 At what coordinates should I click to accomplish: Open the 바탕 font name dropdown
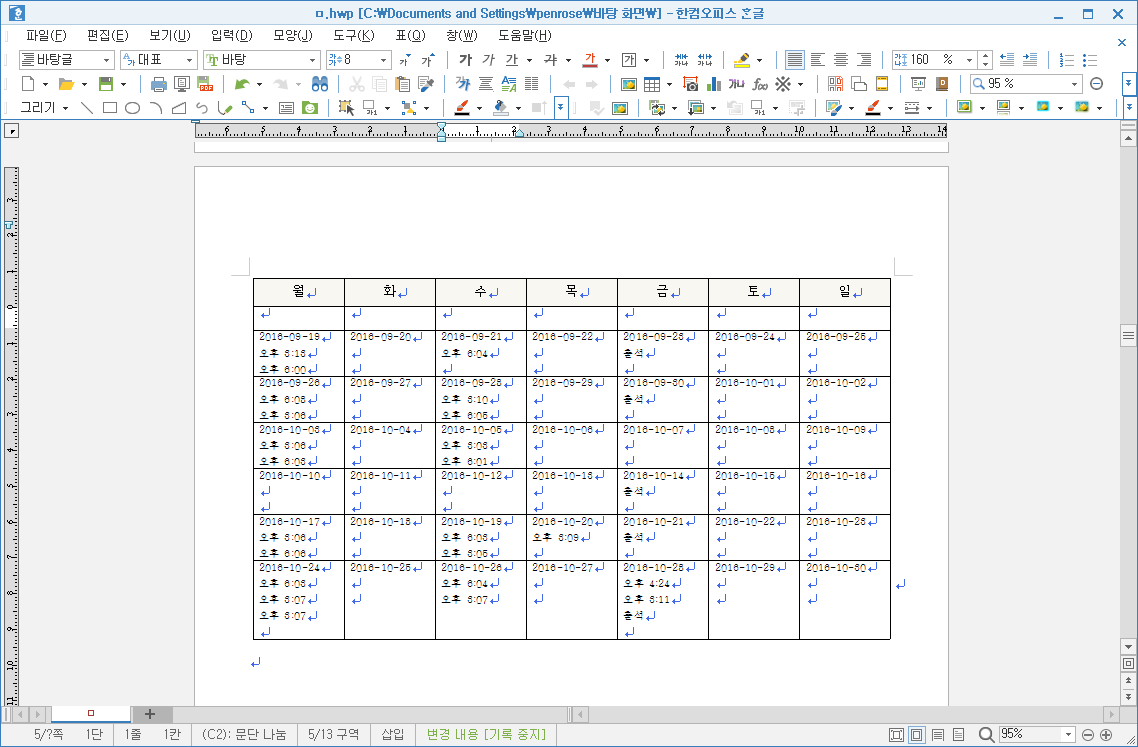pyautogui.click(x=313, y=60)
